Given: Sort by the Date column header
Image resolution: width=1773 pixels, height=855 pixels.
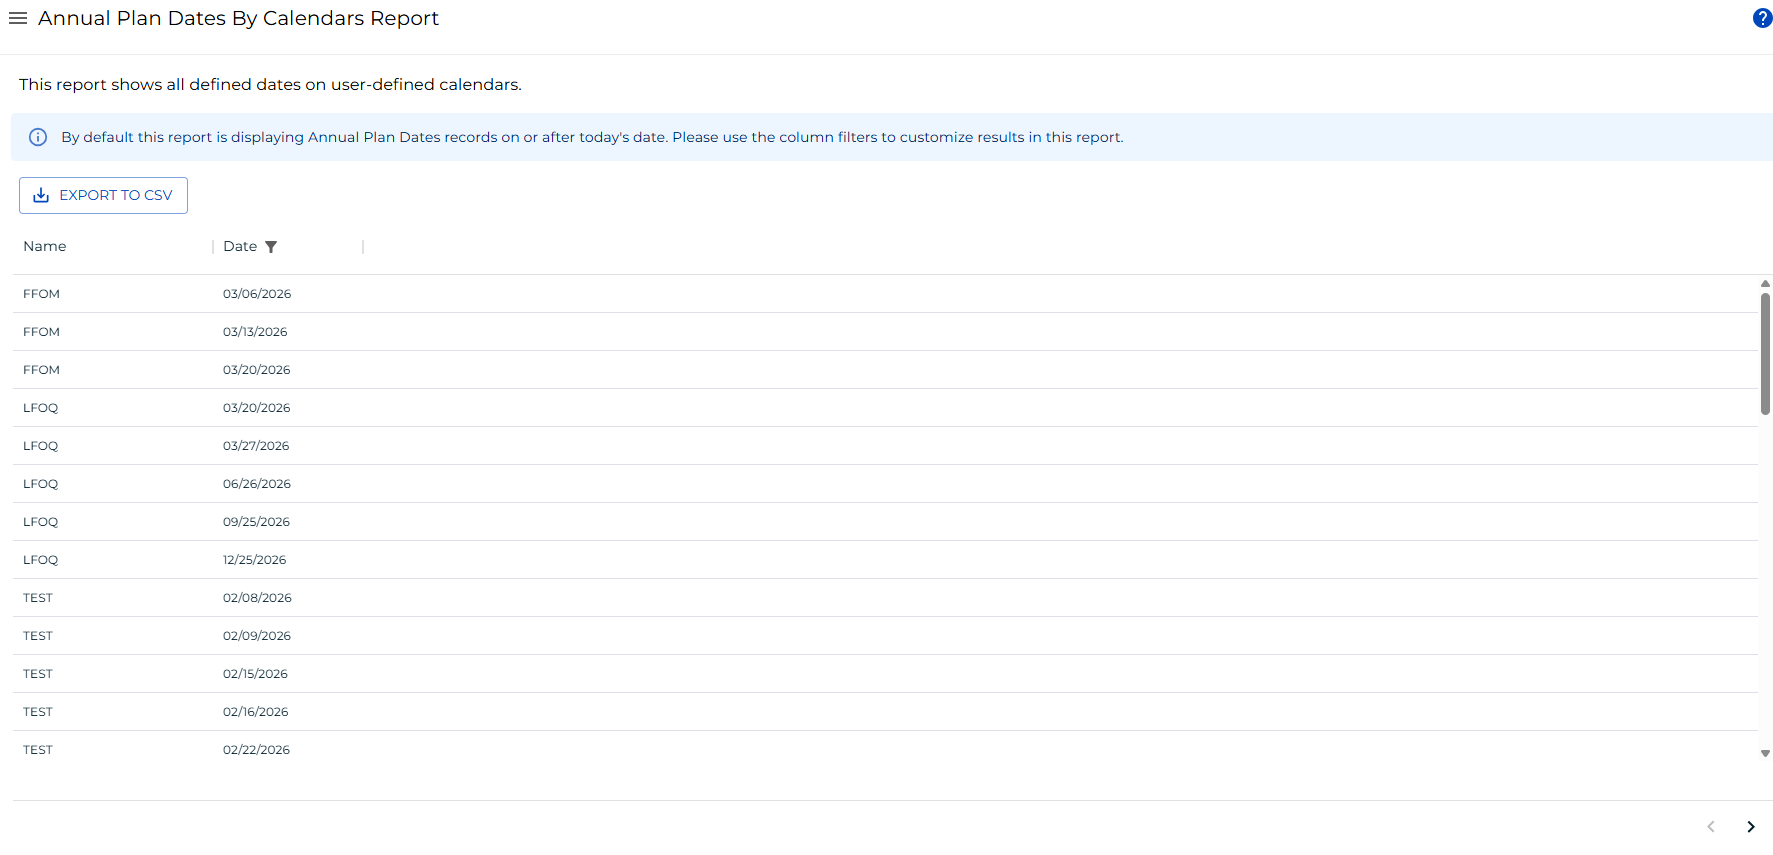Looking at the screenshot, I should click(240, 246).
